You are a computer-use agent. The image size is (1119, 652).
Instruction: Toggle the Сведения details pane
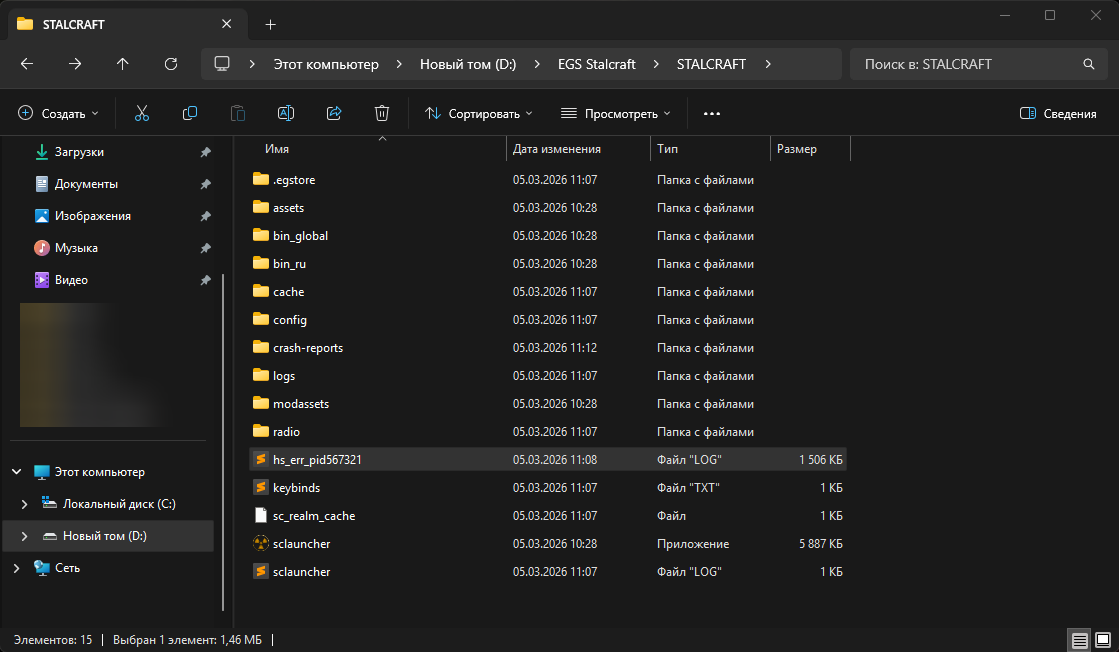[1058, 114]
